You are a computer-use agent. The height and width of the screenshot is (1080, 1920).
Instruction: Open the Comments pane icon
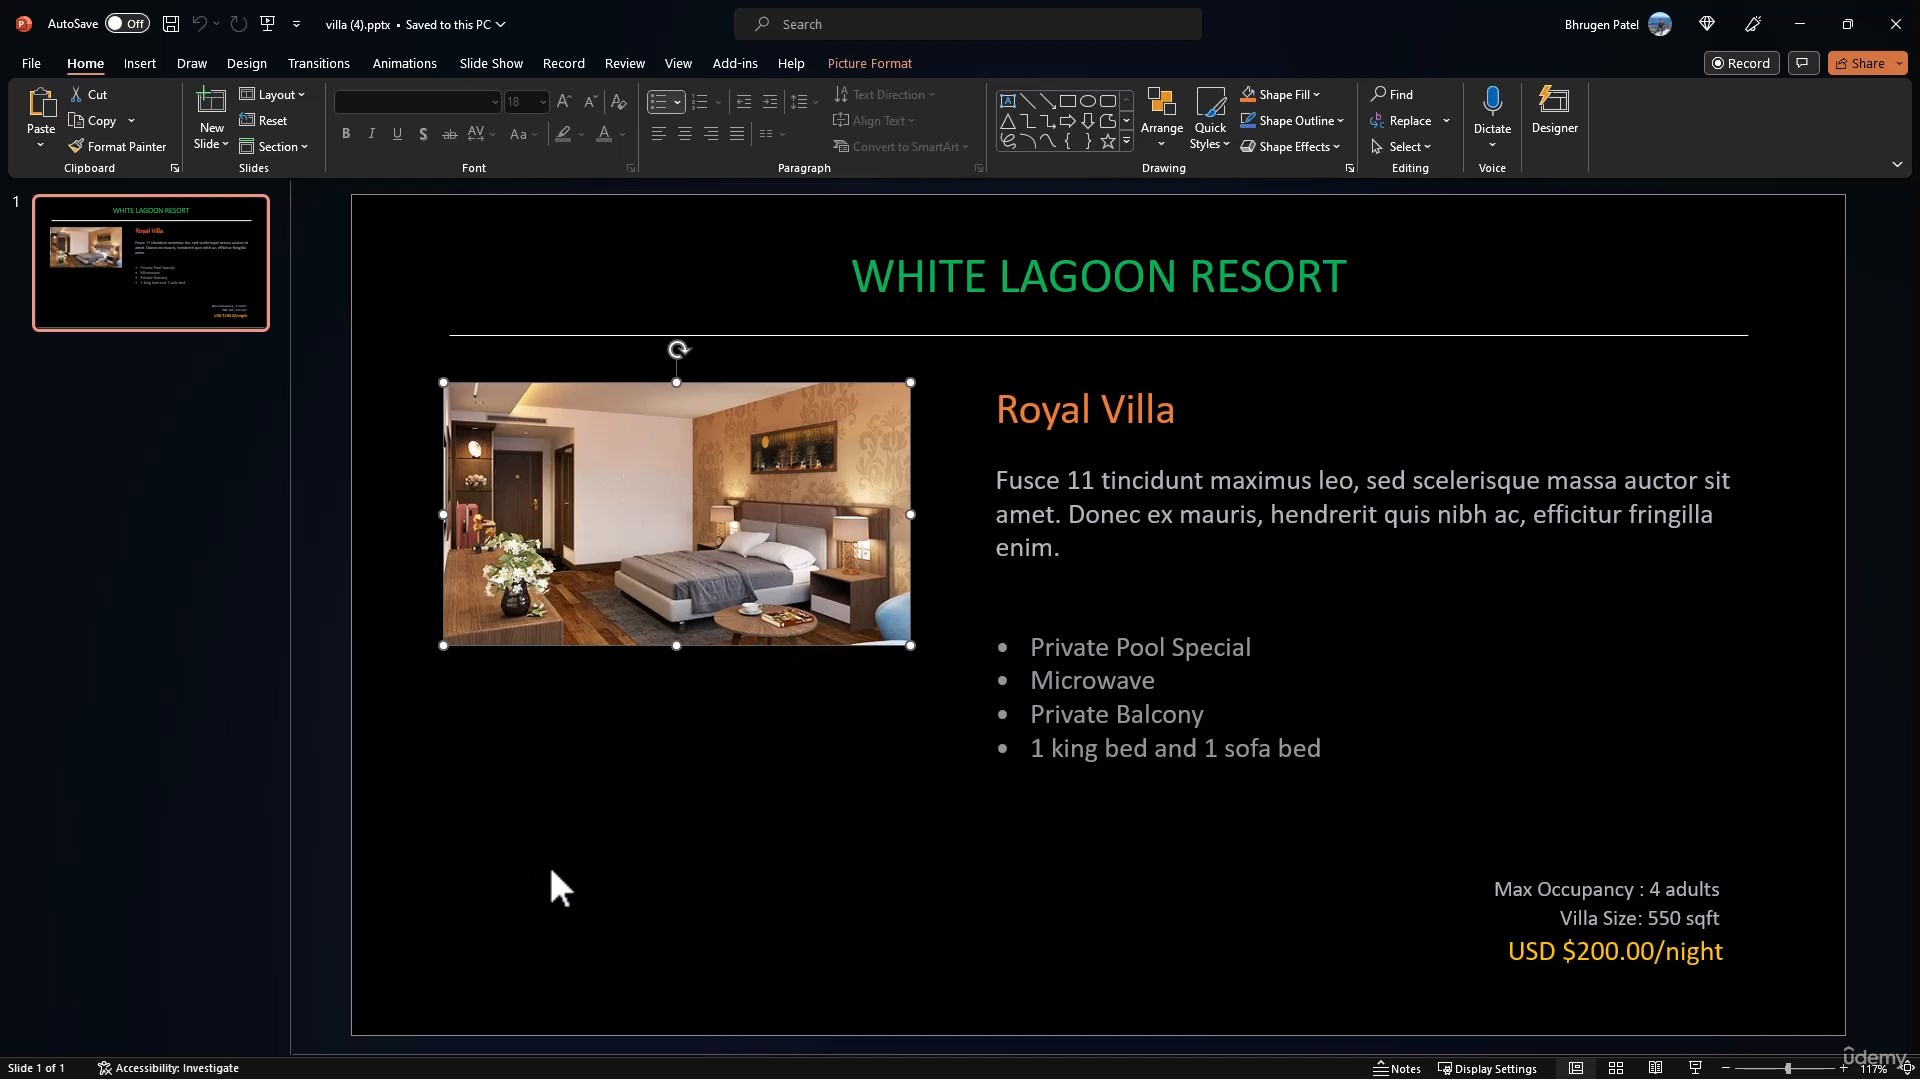pyautogui.click(x=1802, y=63)
